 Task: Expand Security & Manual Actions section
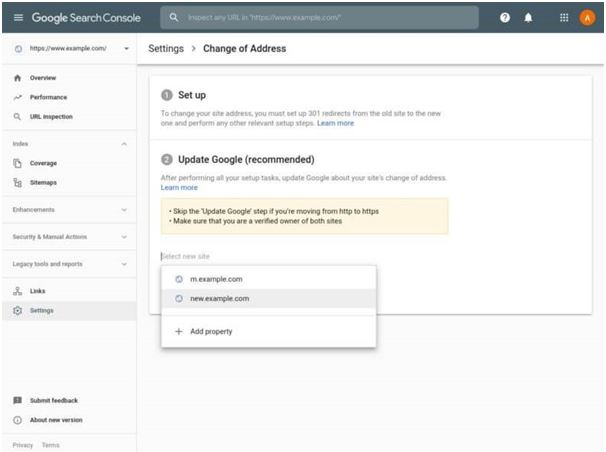(124, 237)
